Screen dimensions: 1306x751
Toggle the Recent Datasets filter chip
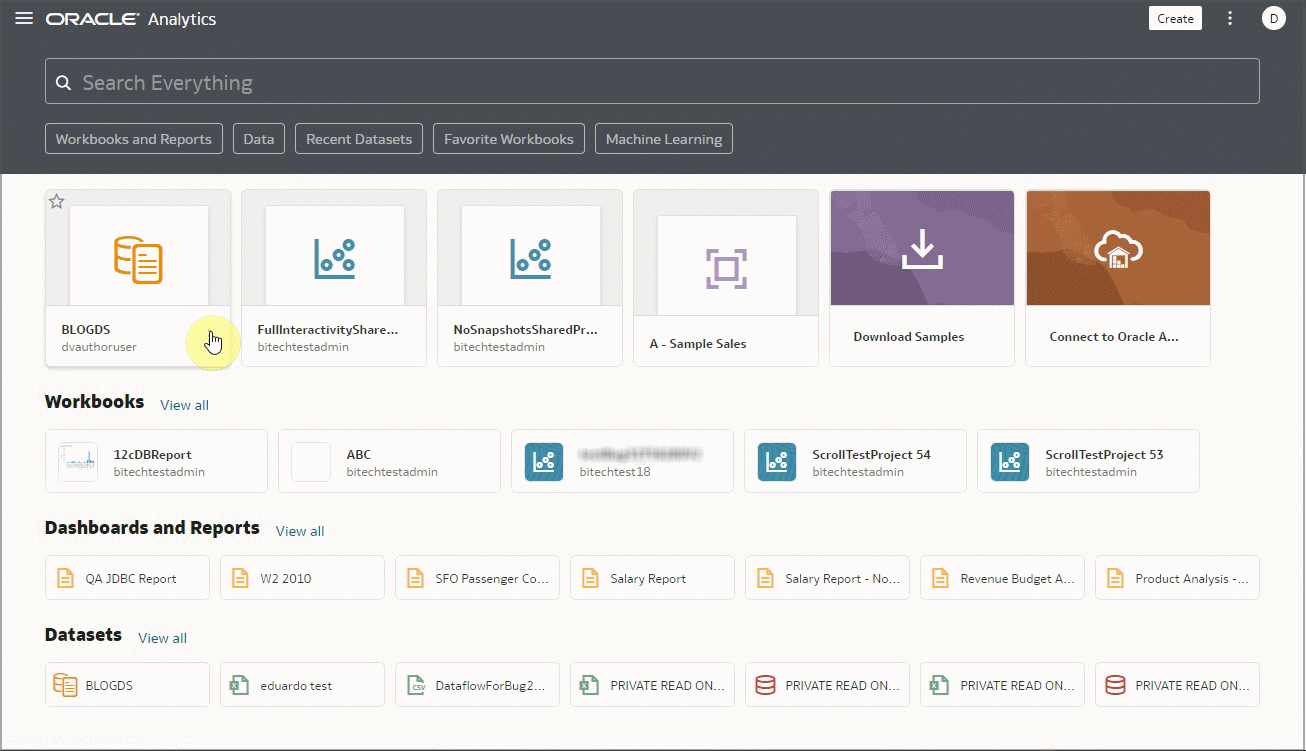[x=358, y=138]
